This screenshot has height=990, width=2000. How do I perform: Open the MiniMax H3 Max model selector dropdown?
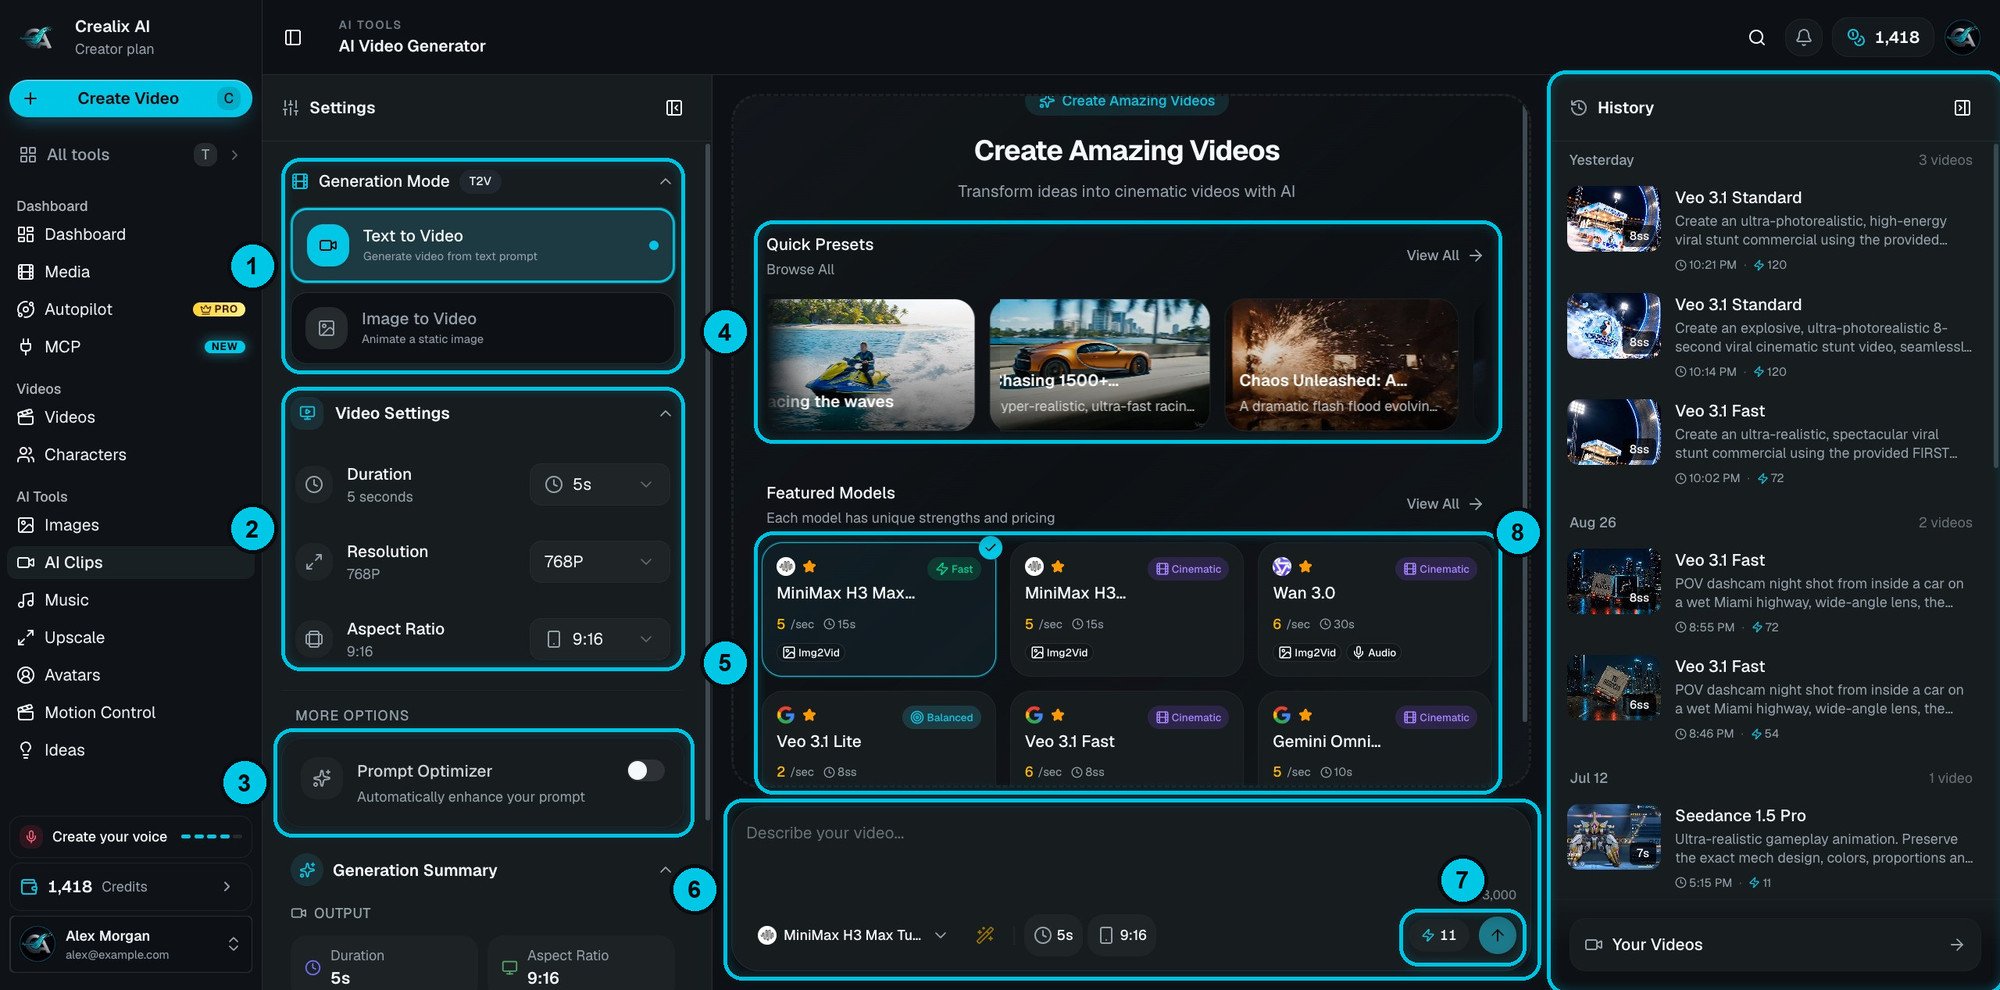(x=852, y=935)
